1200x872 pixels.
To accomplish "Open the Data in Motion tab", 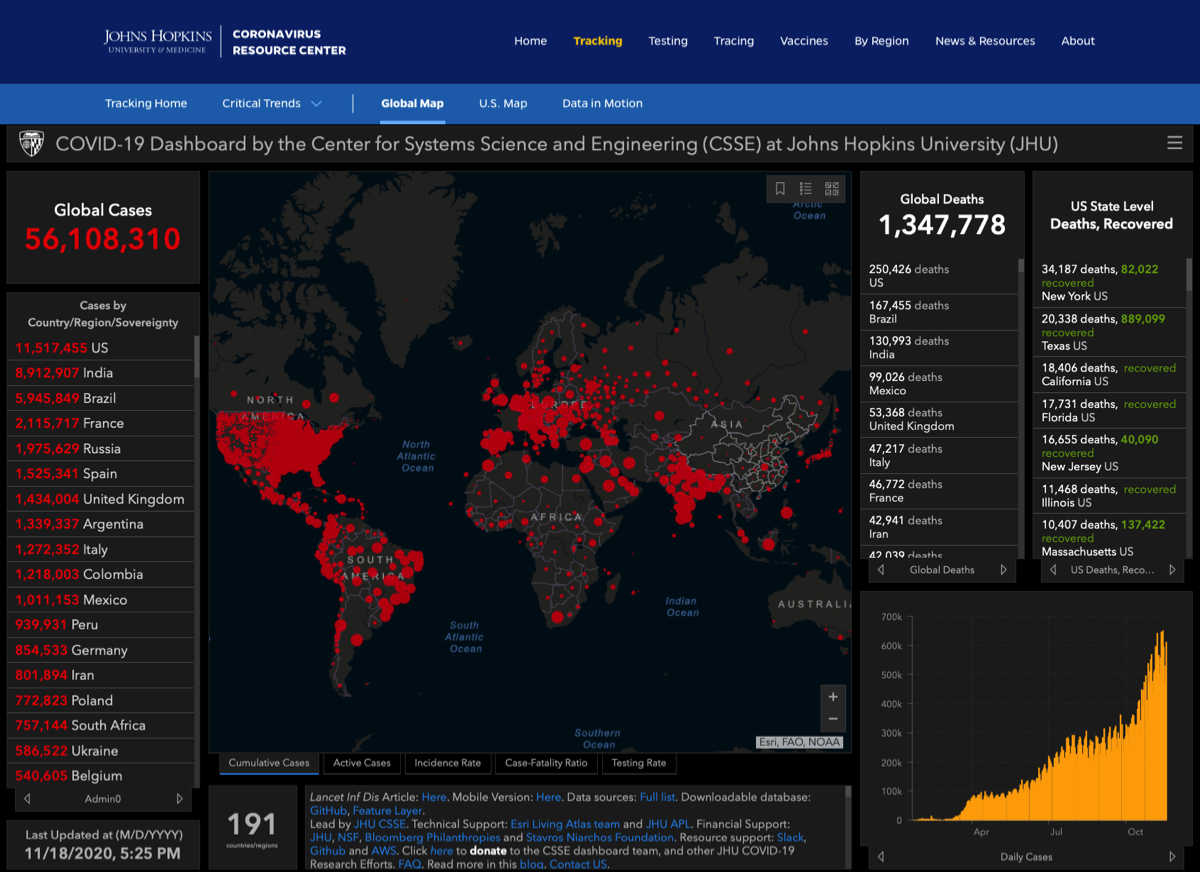I will [x=602, y=103].
